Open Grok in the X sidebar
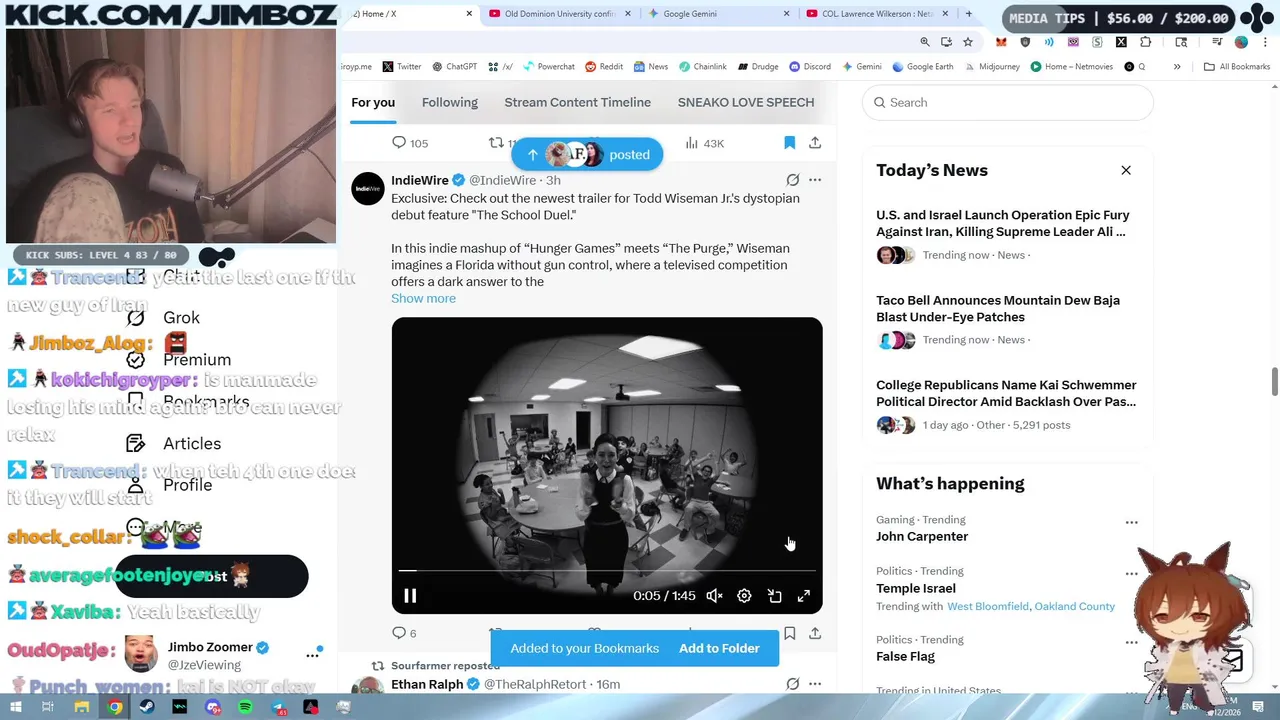The image size is (1280, 720). (162, 317)
